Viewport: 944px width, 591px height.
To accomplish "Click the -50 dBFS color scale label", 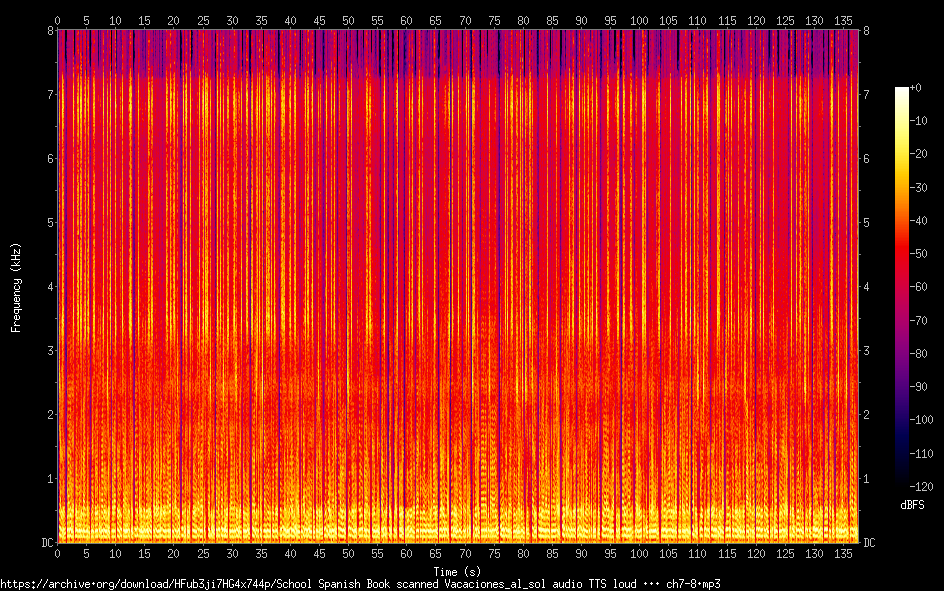I will pyautogui.click(x=918, y=254).
